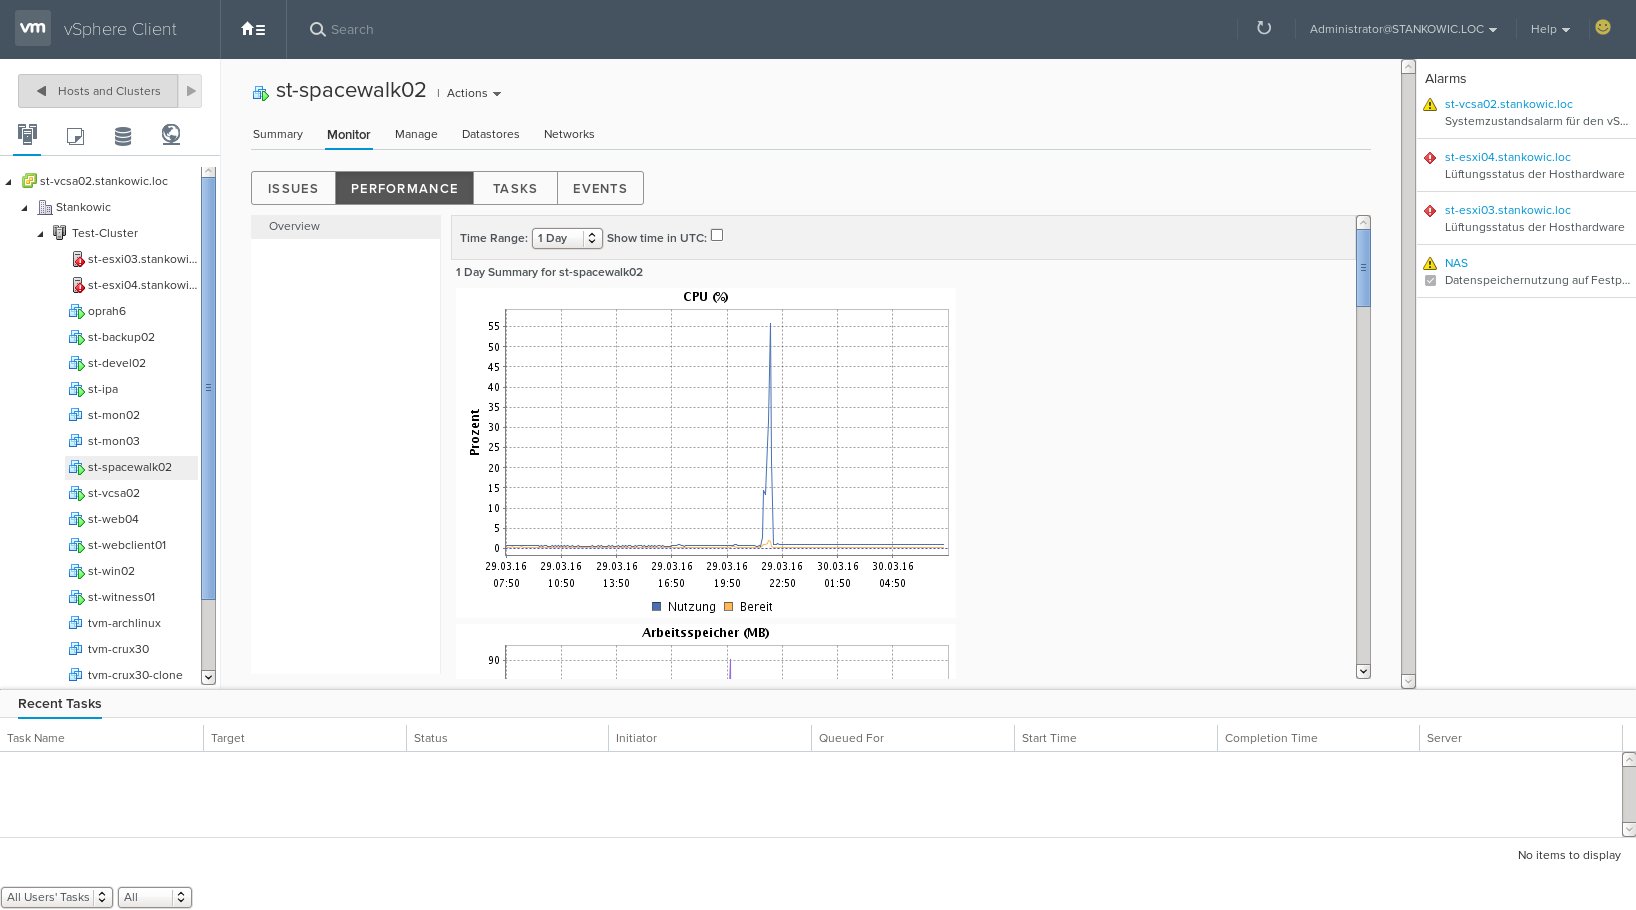The width and height of the screenshot is (1636, 910).
Task: Open the NAS alarm link
Action: click(1456, 263)
